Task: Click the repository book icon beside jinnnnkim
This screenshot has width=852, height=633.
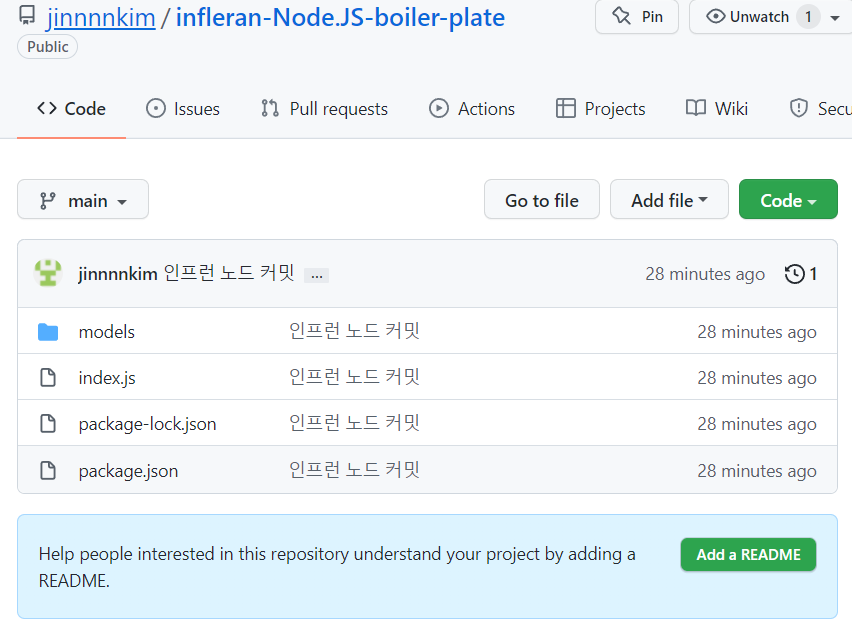Action: (x=27, y=16)
